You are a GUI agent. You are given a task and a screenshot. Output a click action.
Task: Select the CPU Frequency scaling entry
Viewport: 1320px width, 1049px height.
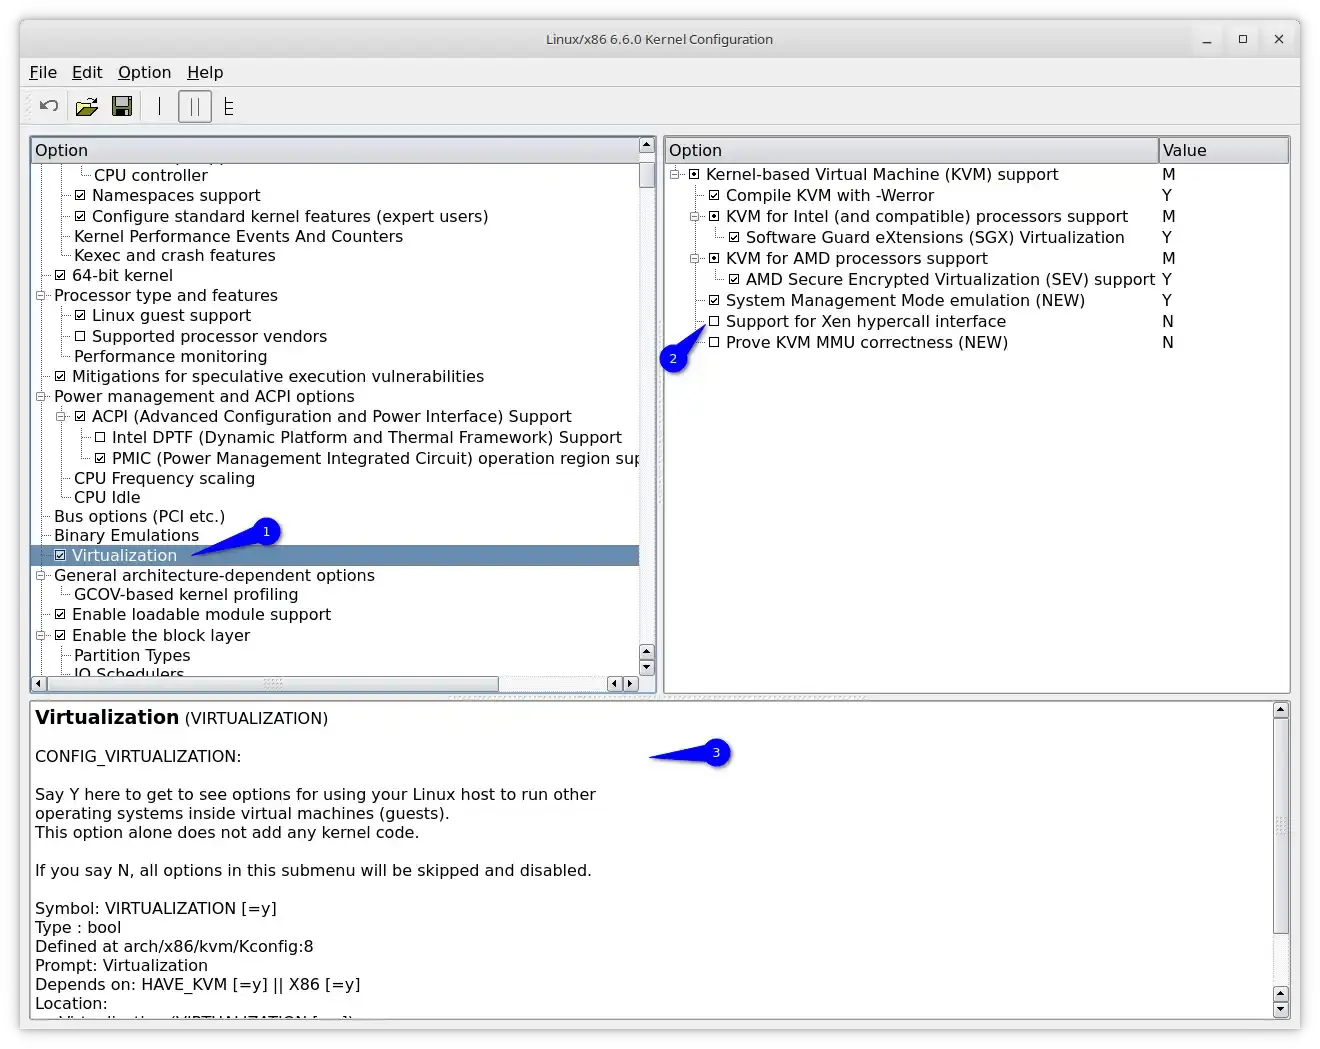164,478
